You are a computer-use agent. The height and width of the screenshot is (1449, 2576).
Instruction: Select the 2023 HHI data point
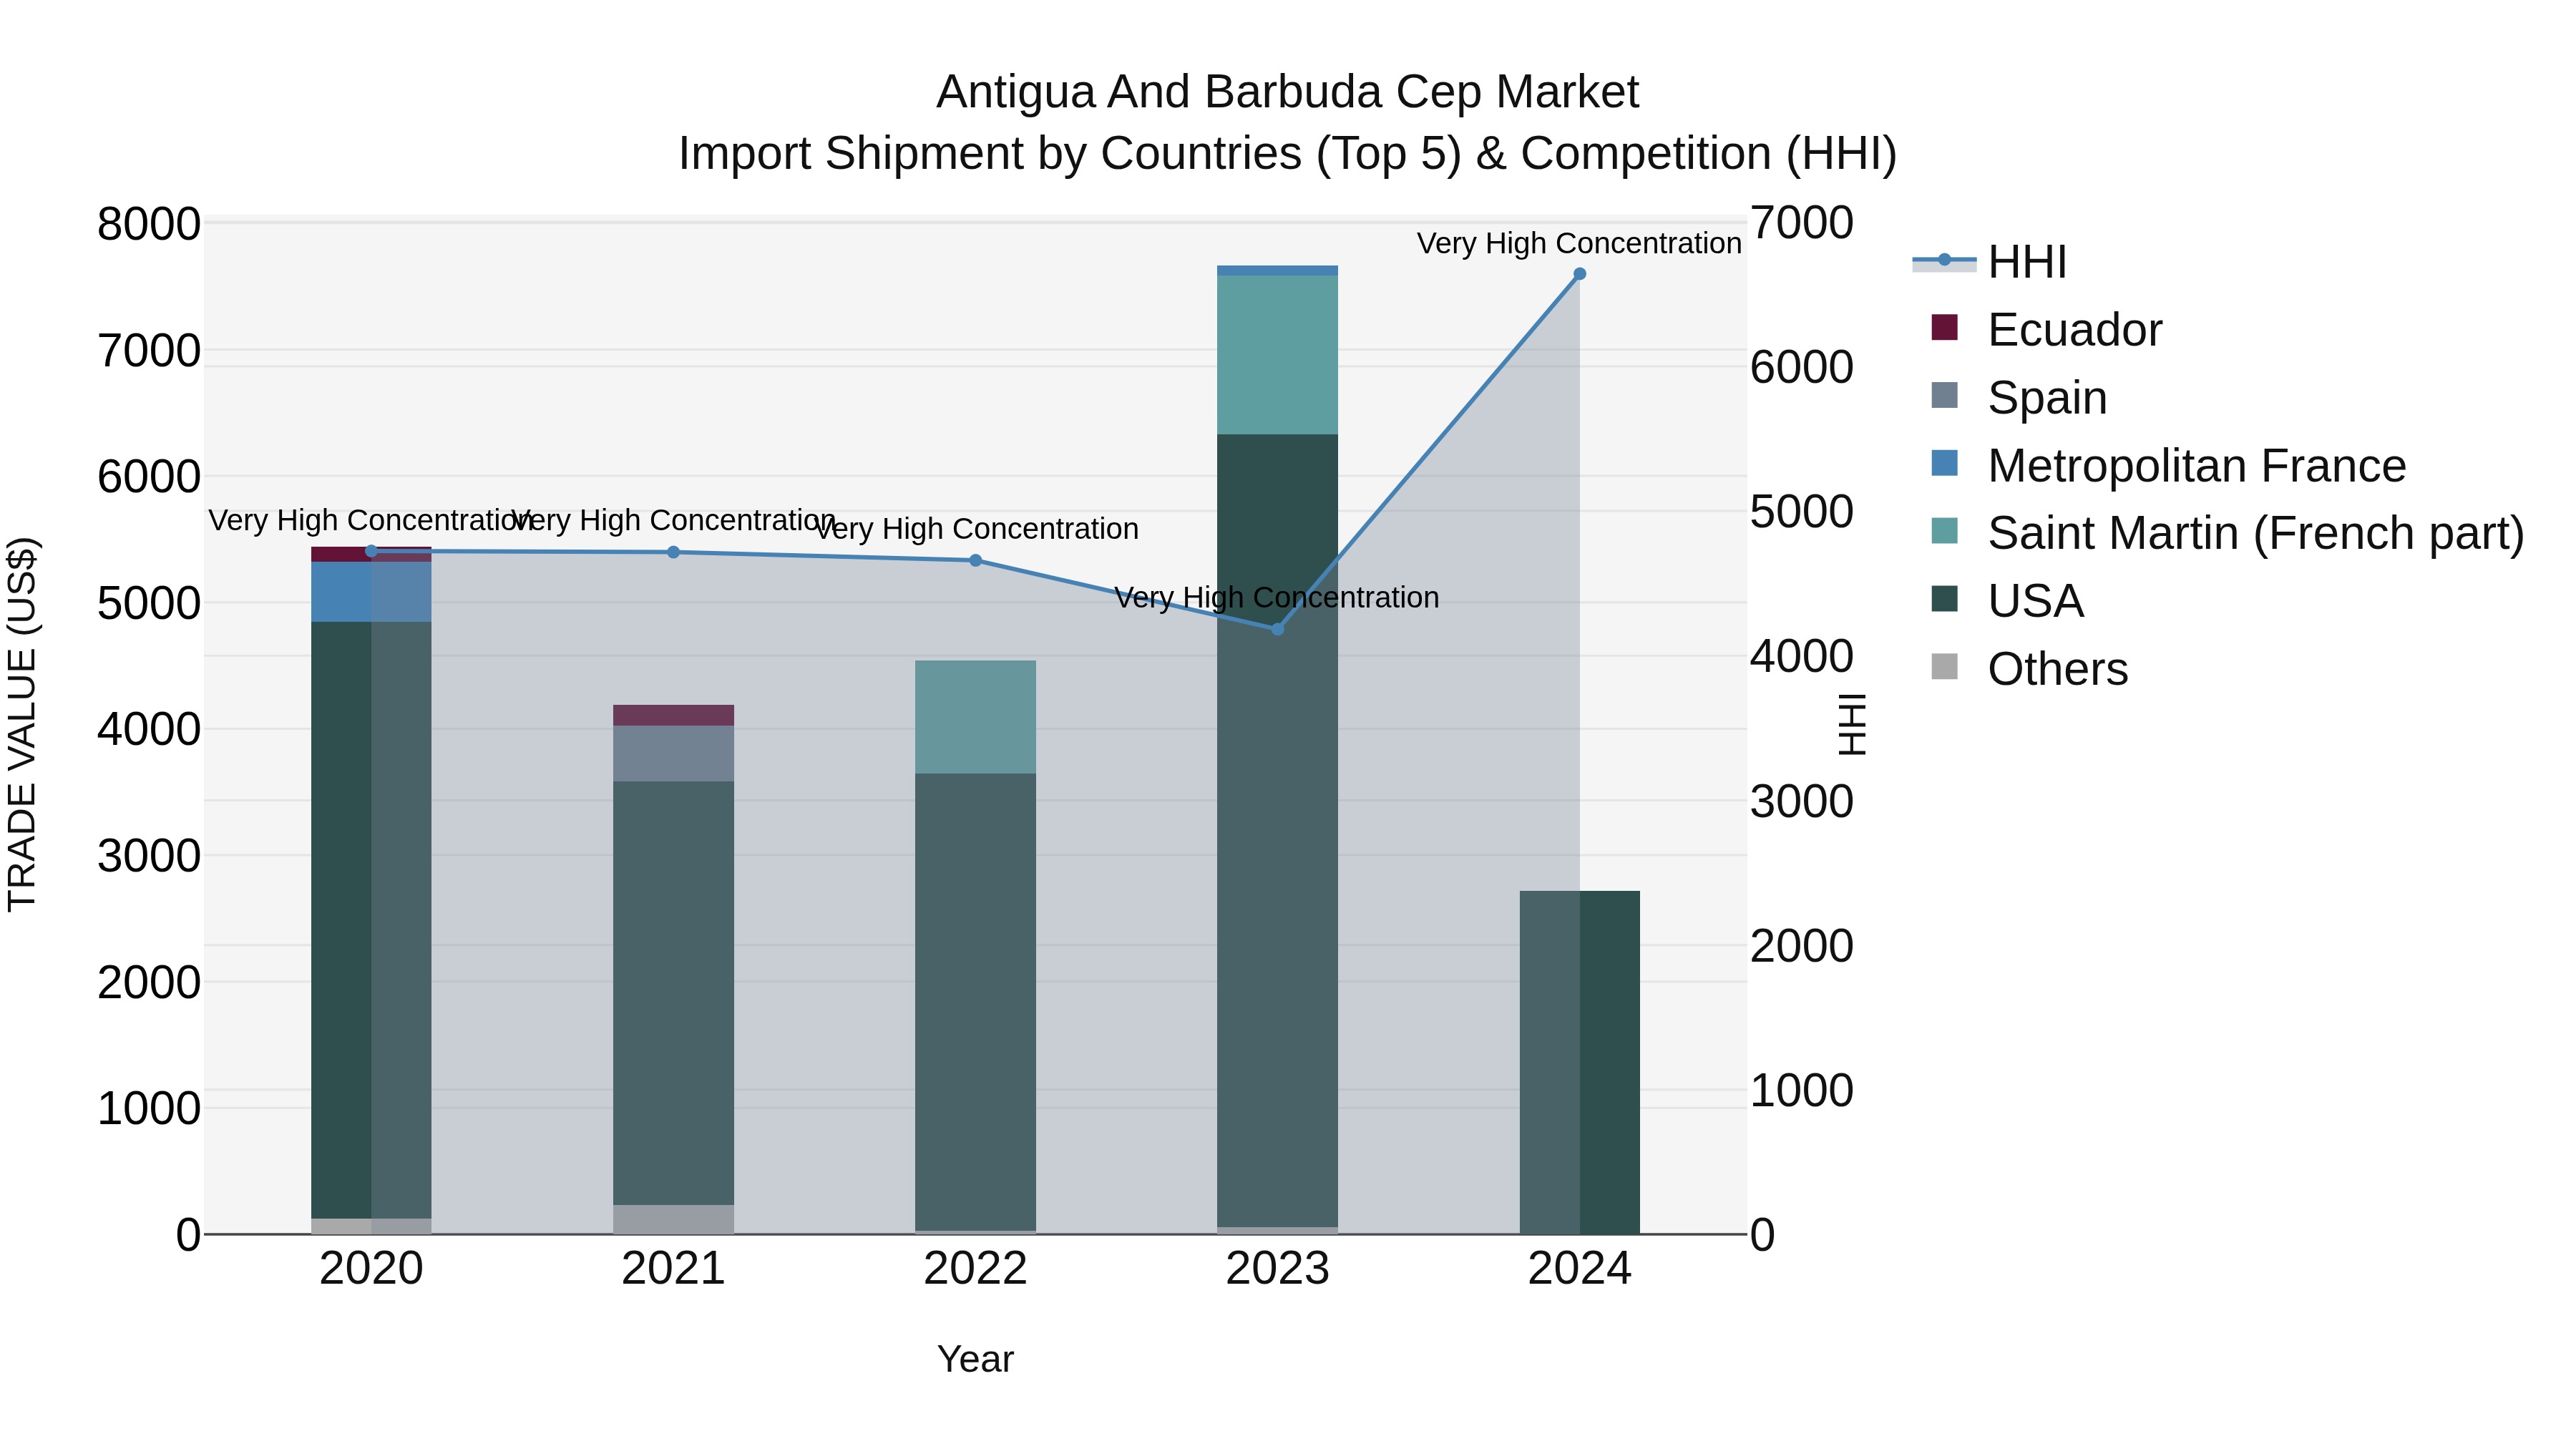click(x=1277, y=629)
